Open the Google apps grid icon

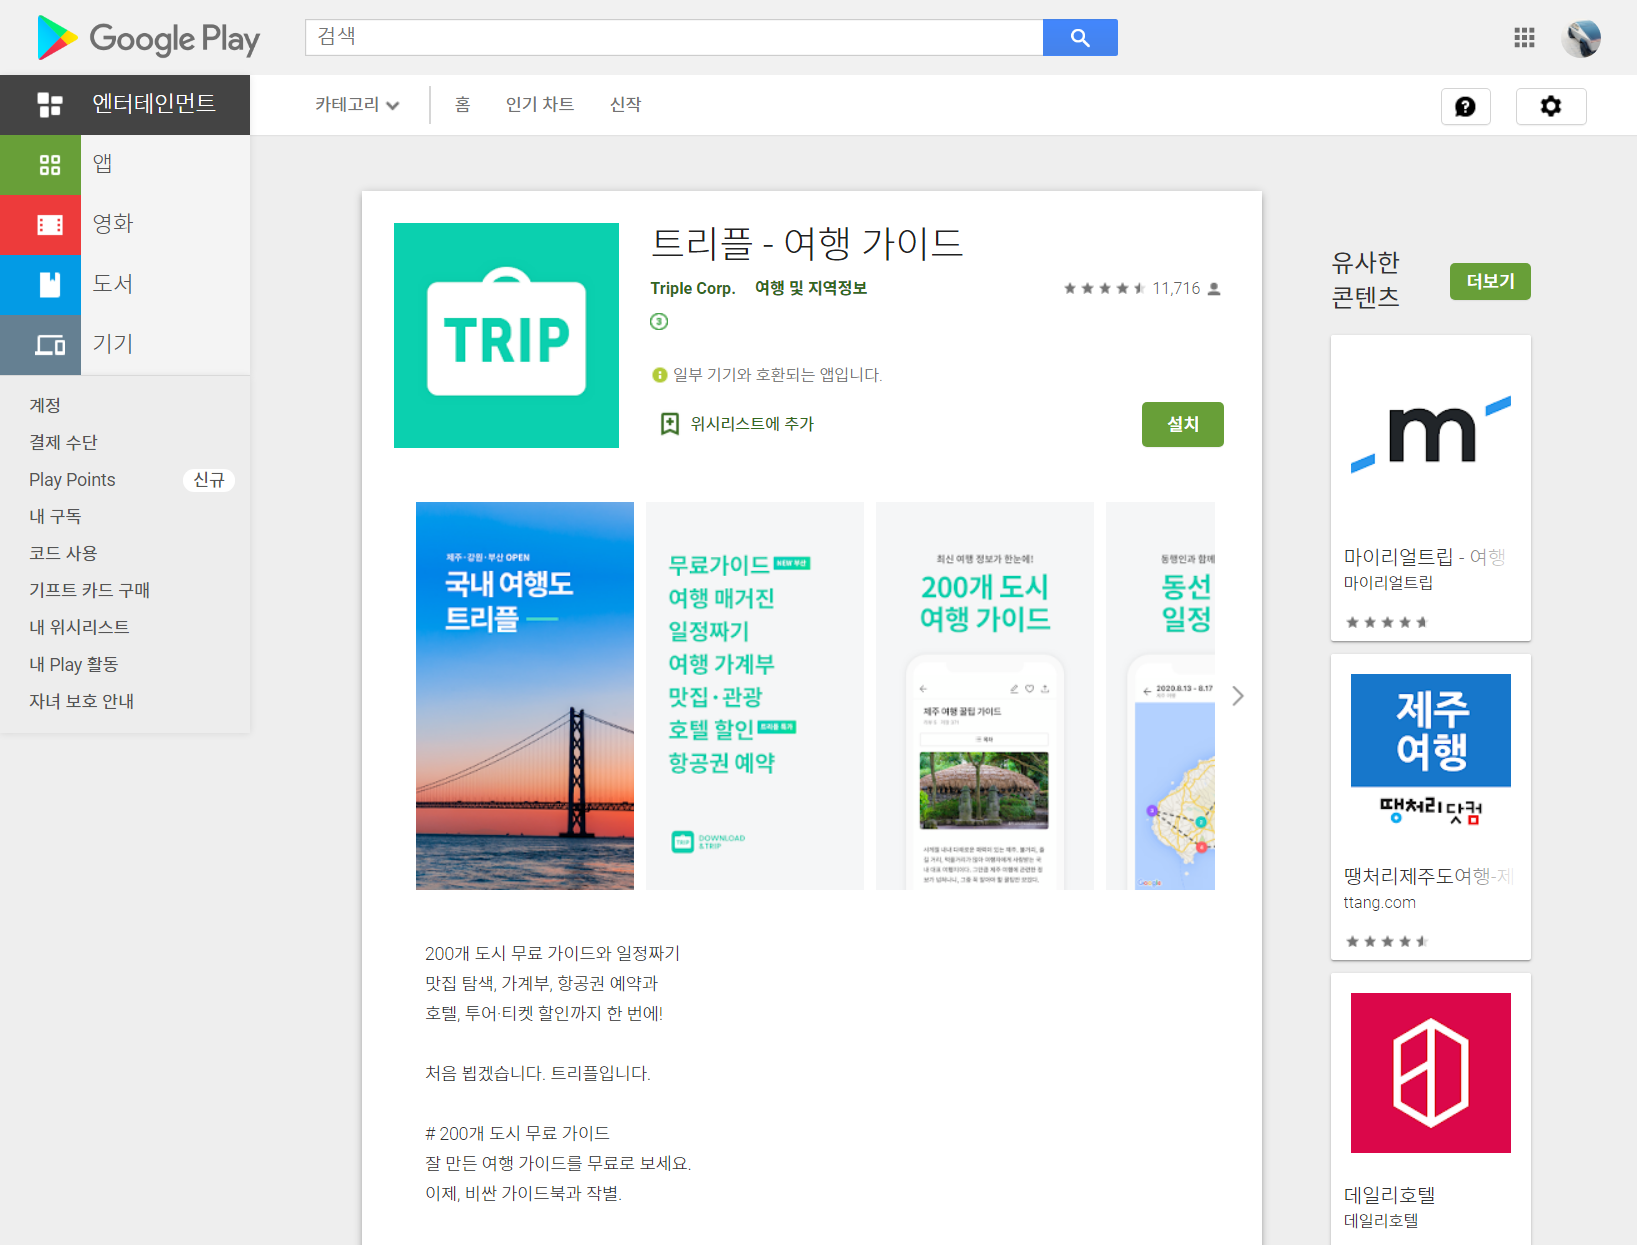point(1524,38)
